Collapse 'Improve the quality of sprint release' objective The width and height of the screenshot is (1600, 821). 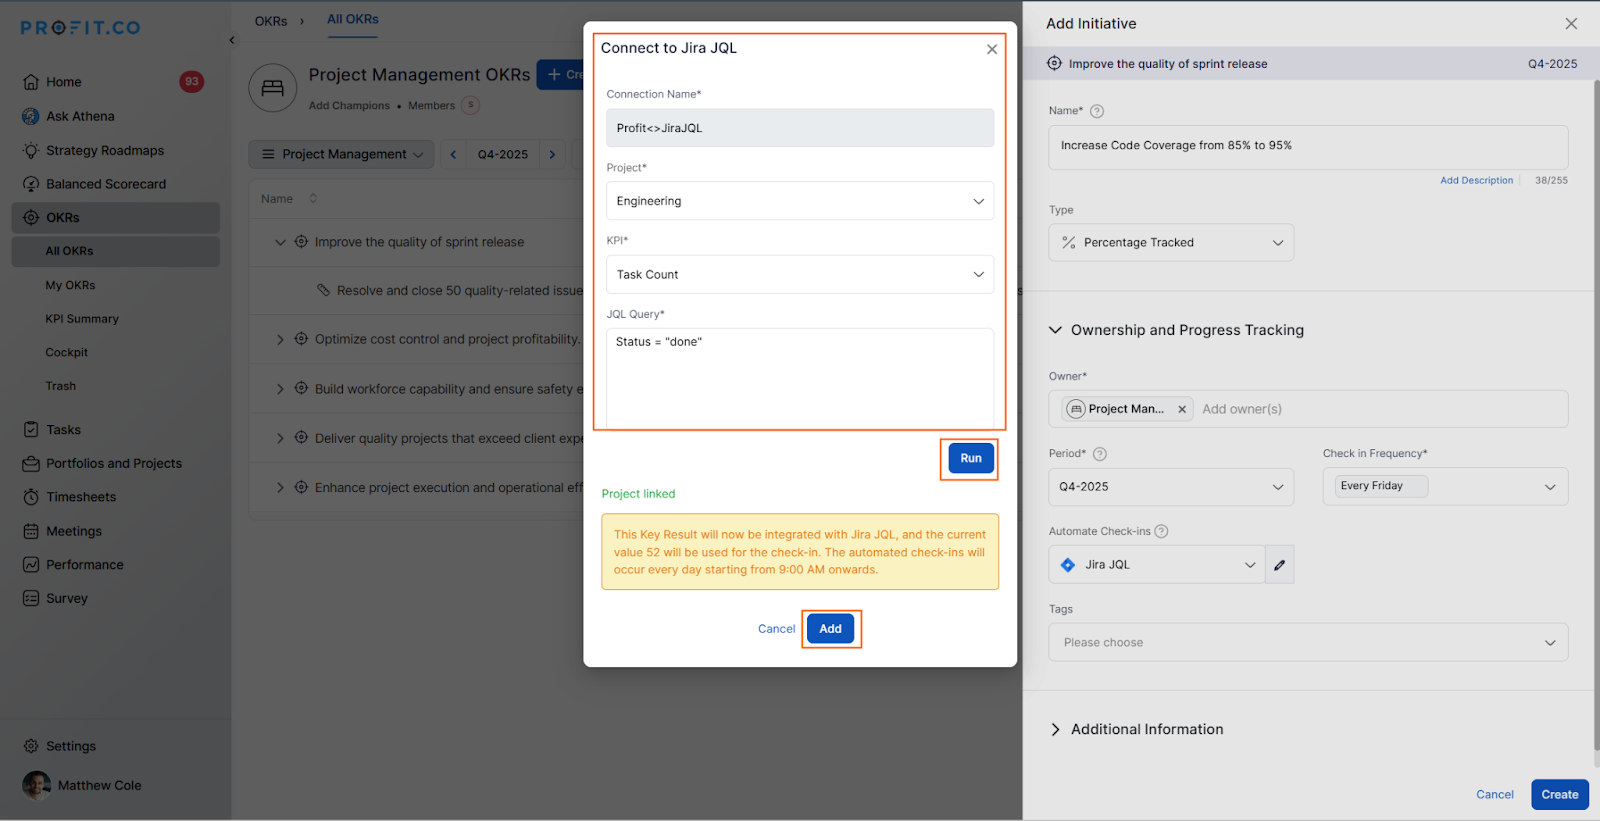click(x=280, y=242)
